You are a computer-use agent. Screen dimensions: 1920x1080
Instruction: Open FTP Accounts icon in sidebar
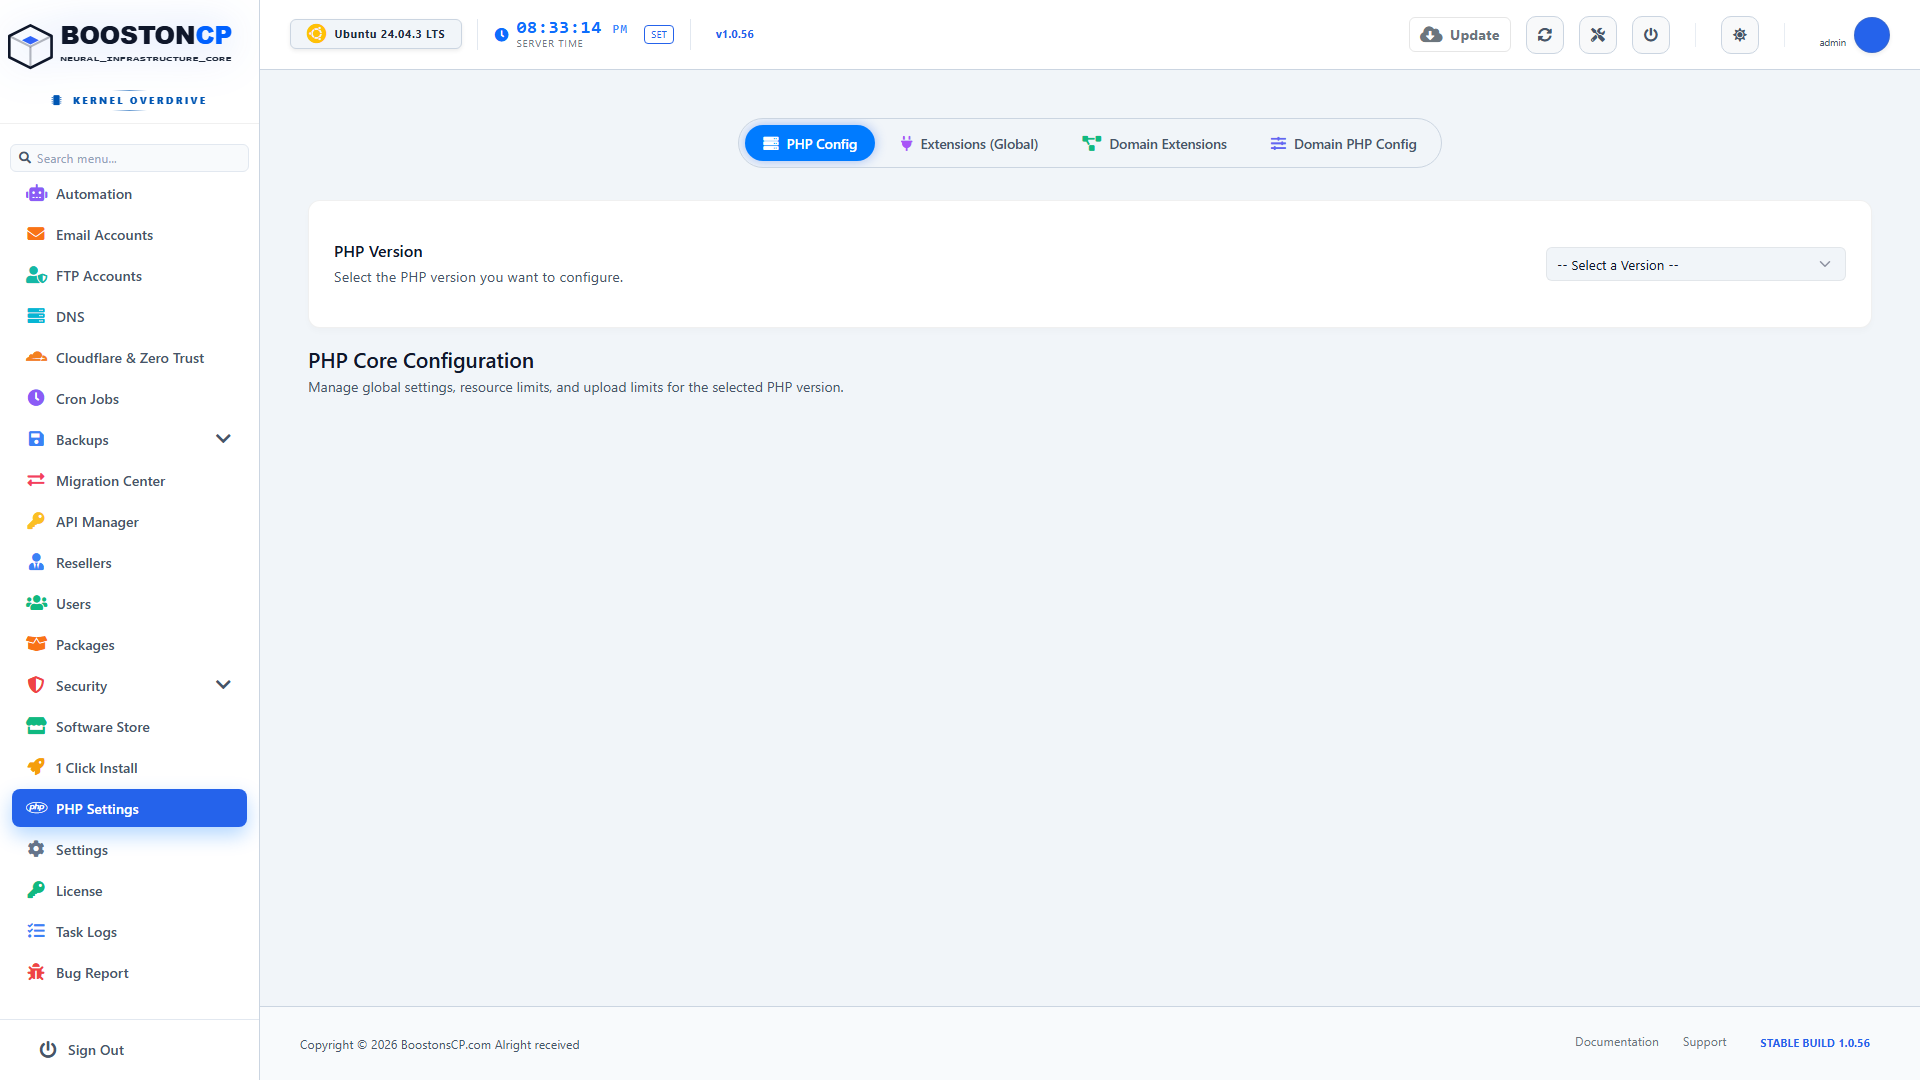coord(36,275)
